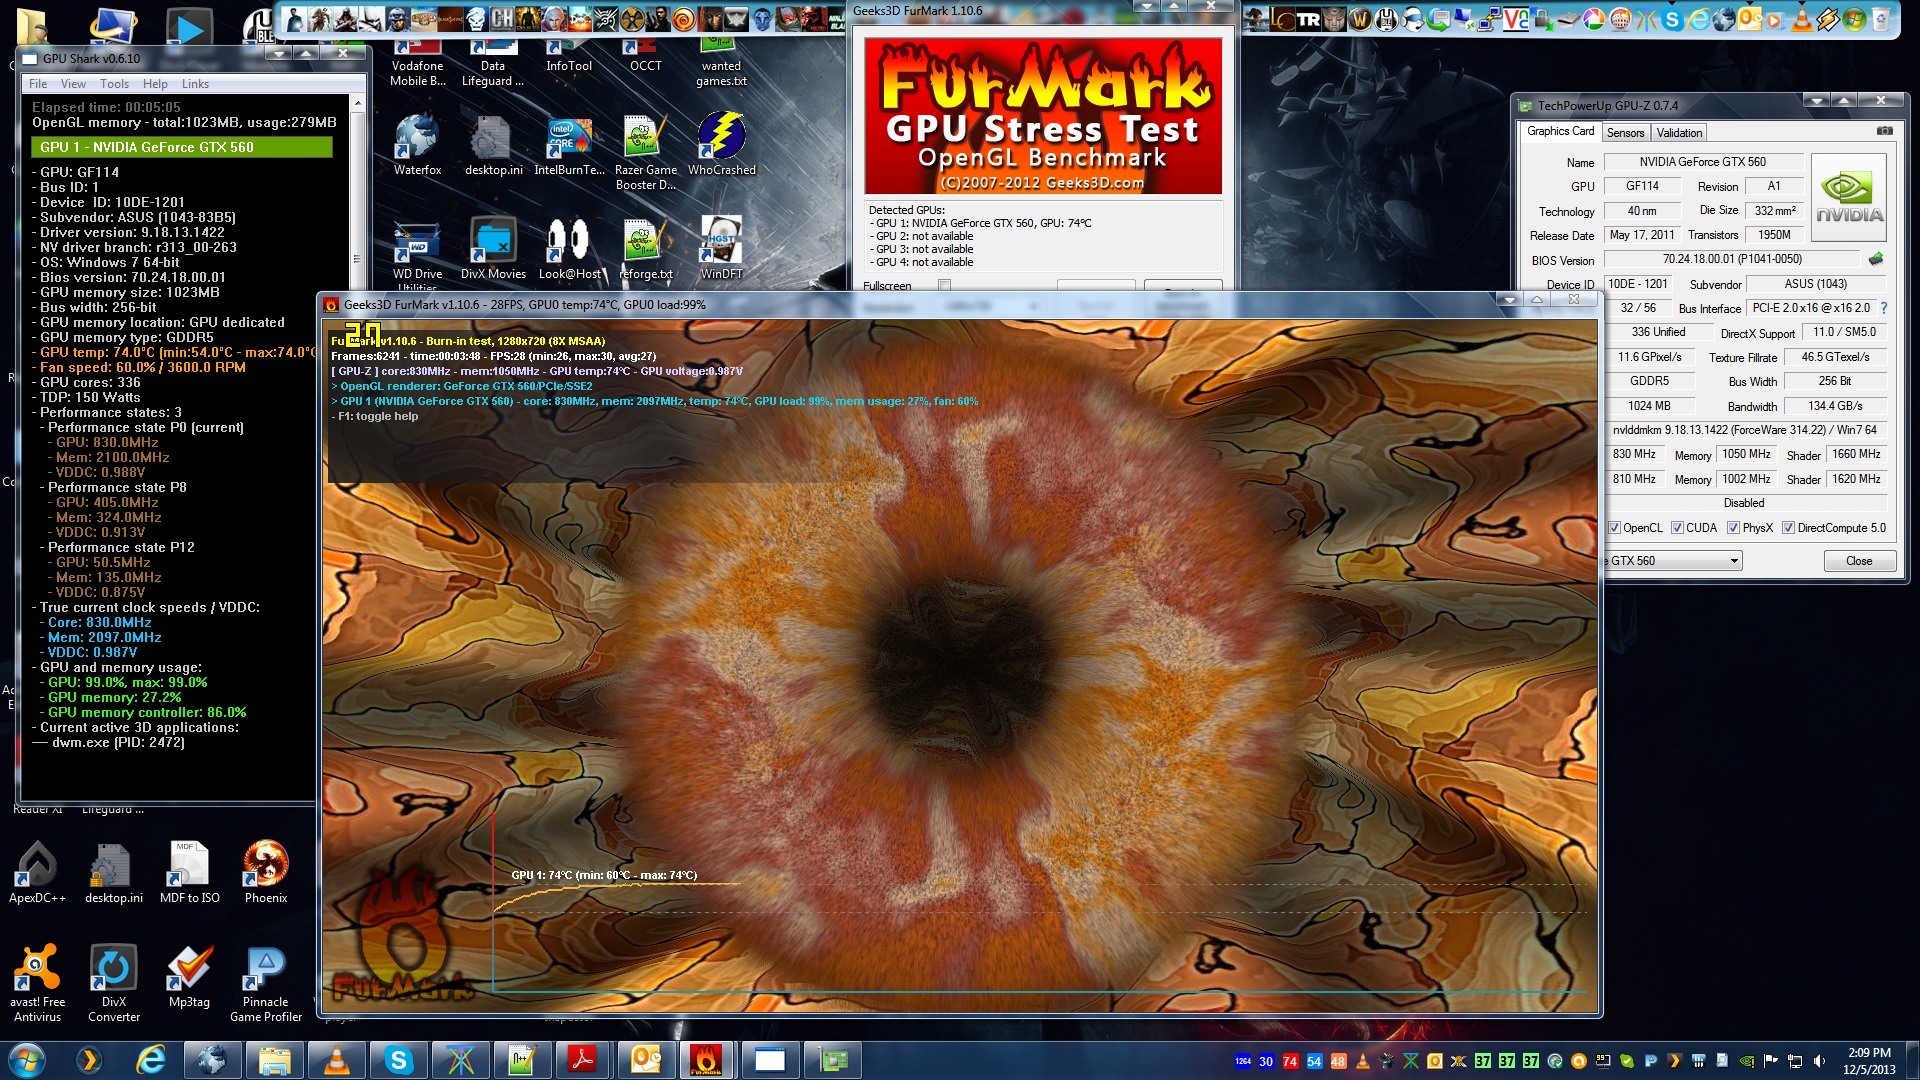Screen dimensions: 1920x1080
Task: Open the Tools menu in GPU Shark
Action: (114, 84)
